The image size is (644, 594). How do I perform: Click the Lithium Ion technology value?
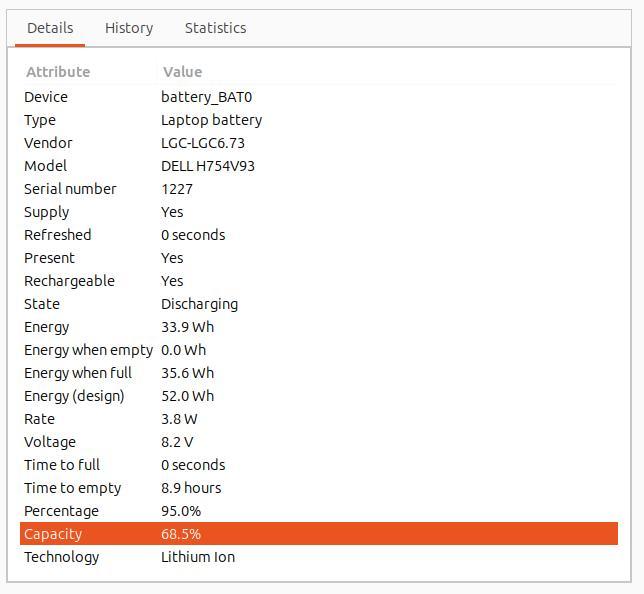tap(198, 557)
